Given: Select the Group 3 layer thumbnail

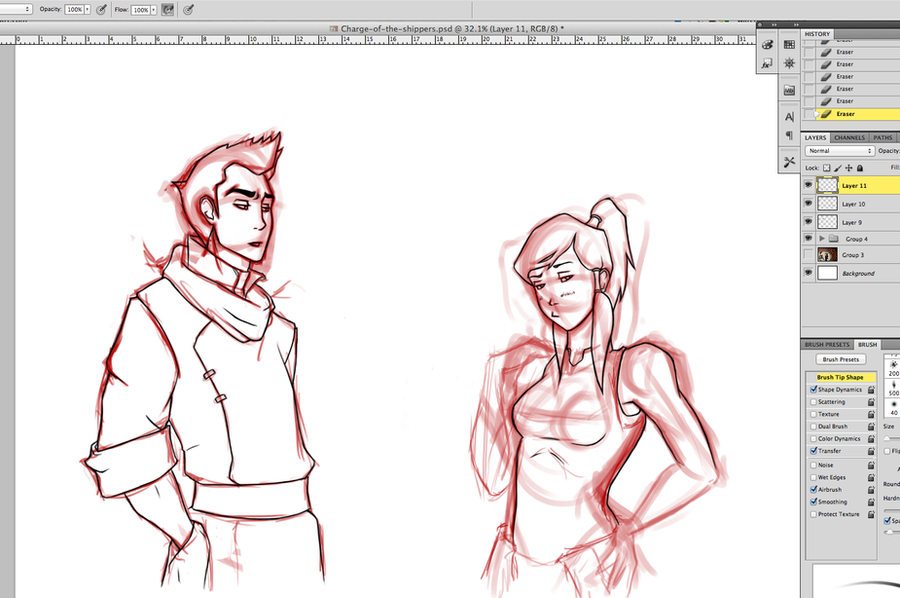Looking at the screenshot, I should [x=827, y=254].
